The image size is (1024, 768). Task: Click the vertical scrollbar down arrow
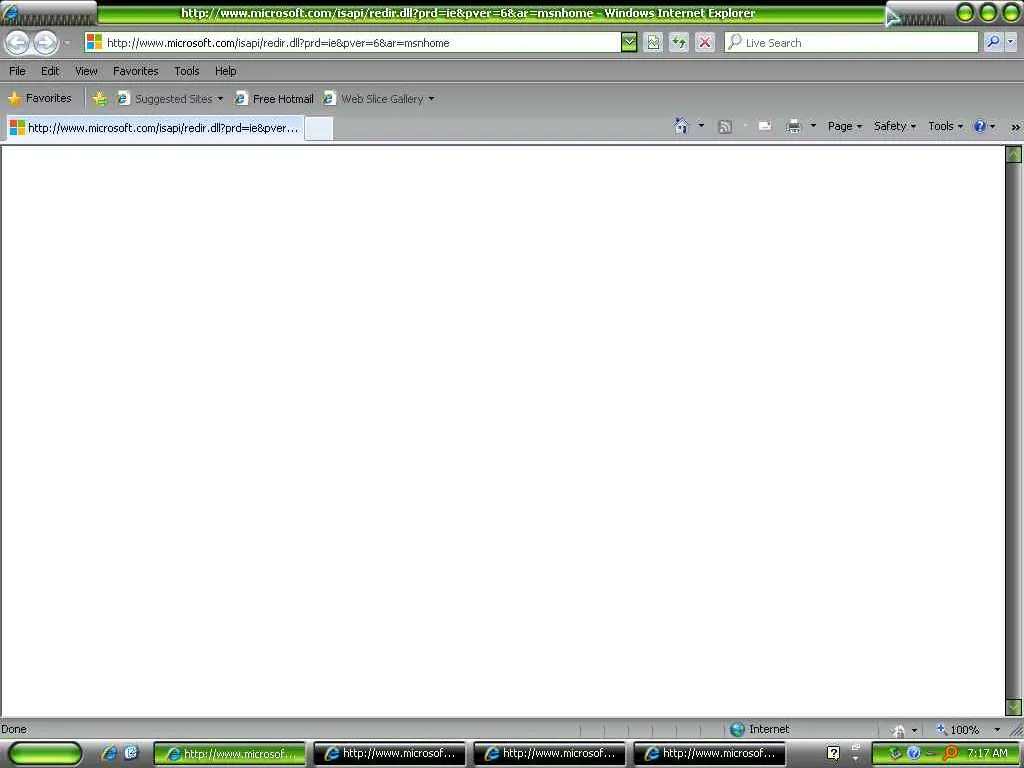pos(1014,707)
